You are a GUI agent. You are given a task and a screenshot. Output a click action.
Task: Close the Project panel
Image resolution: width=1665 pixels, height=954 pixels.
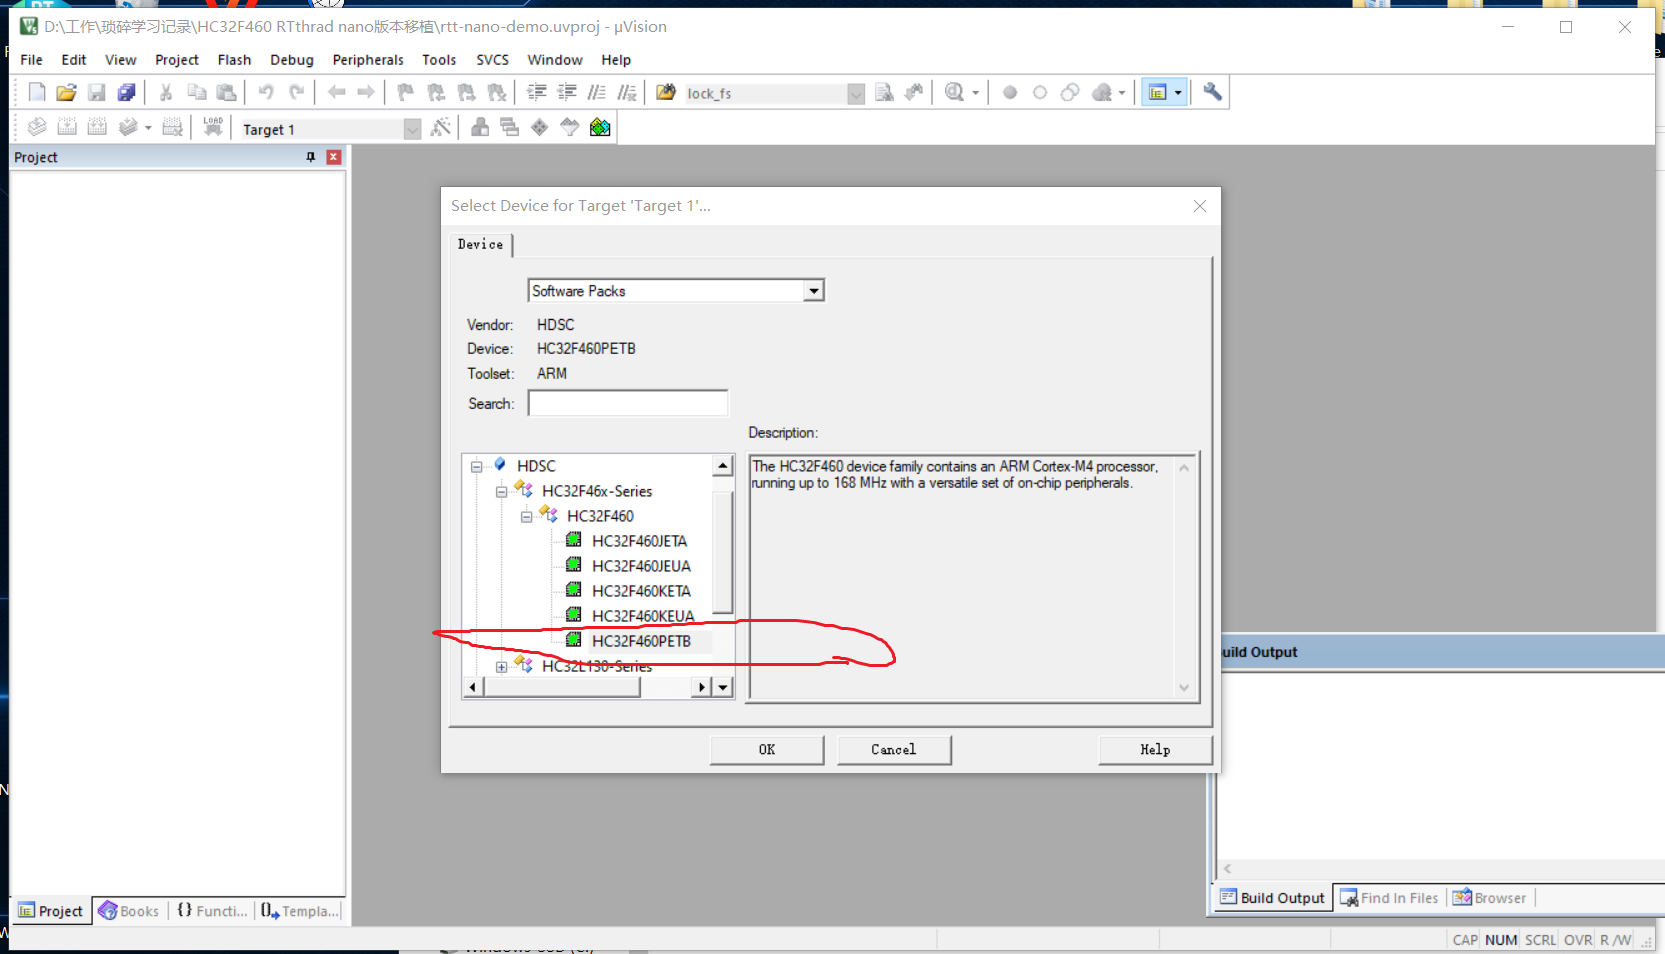(x=334, y=157)
